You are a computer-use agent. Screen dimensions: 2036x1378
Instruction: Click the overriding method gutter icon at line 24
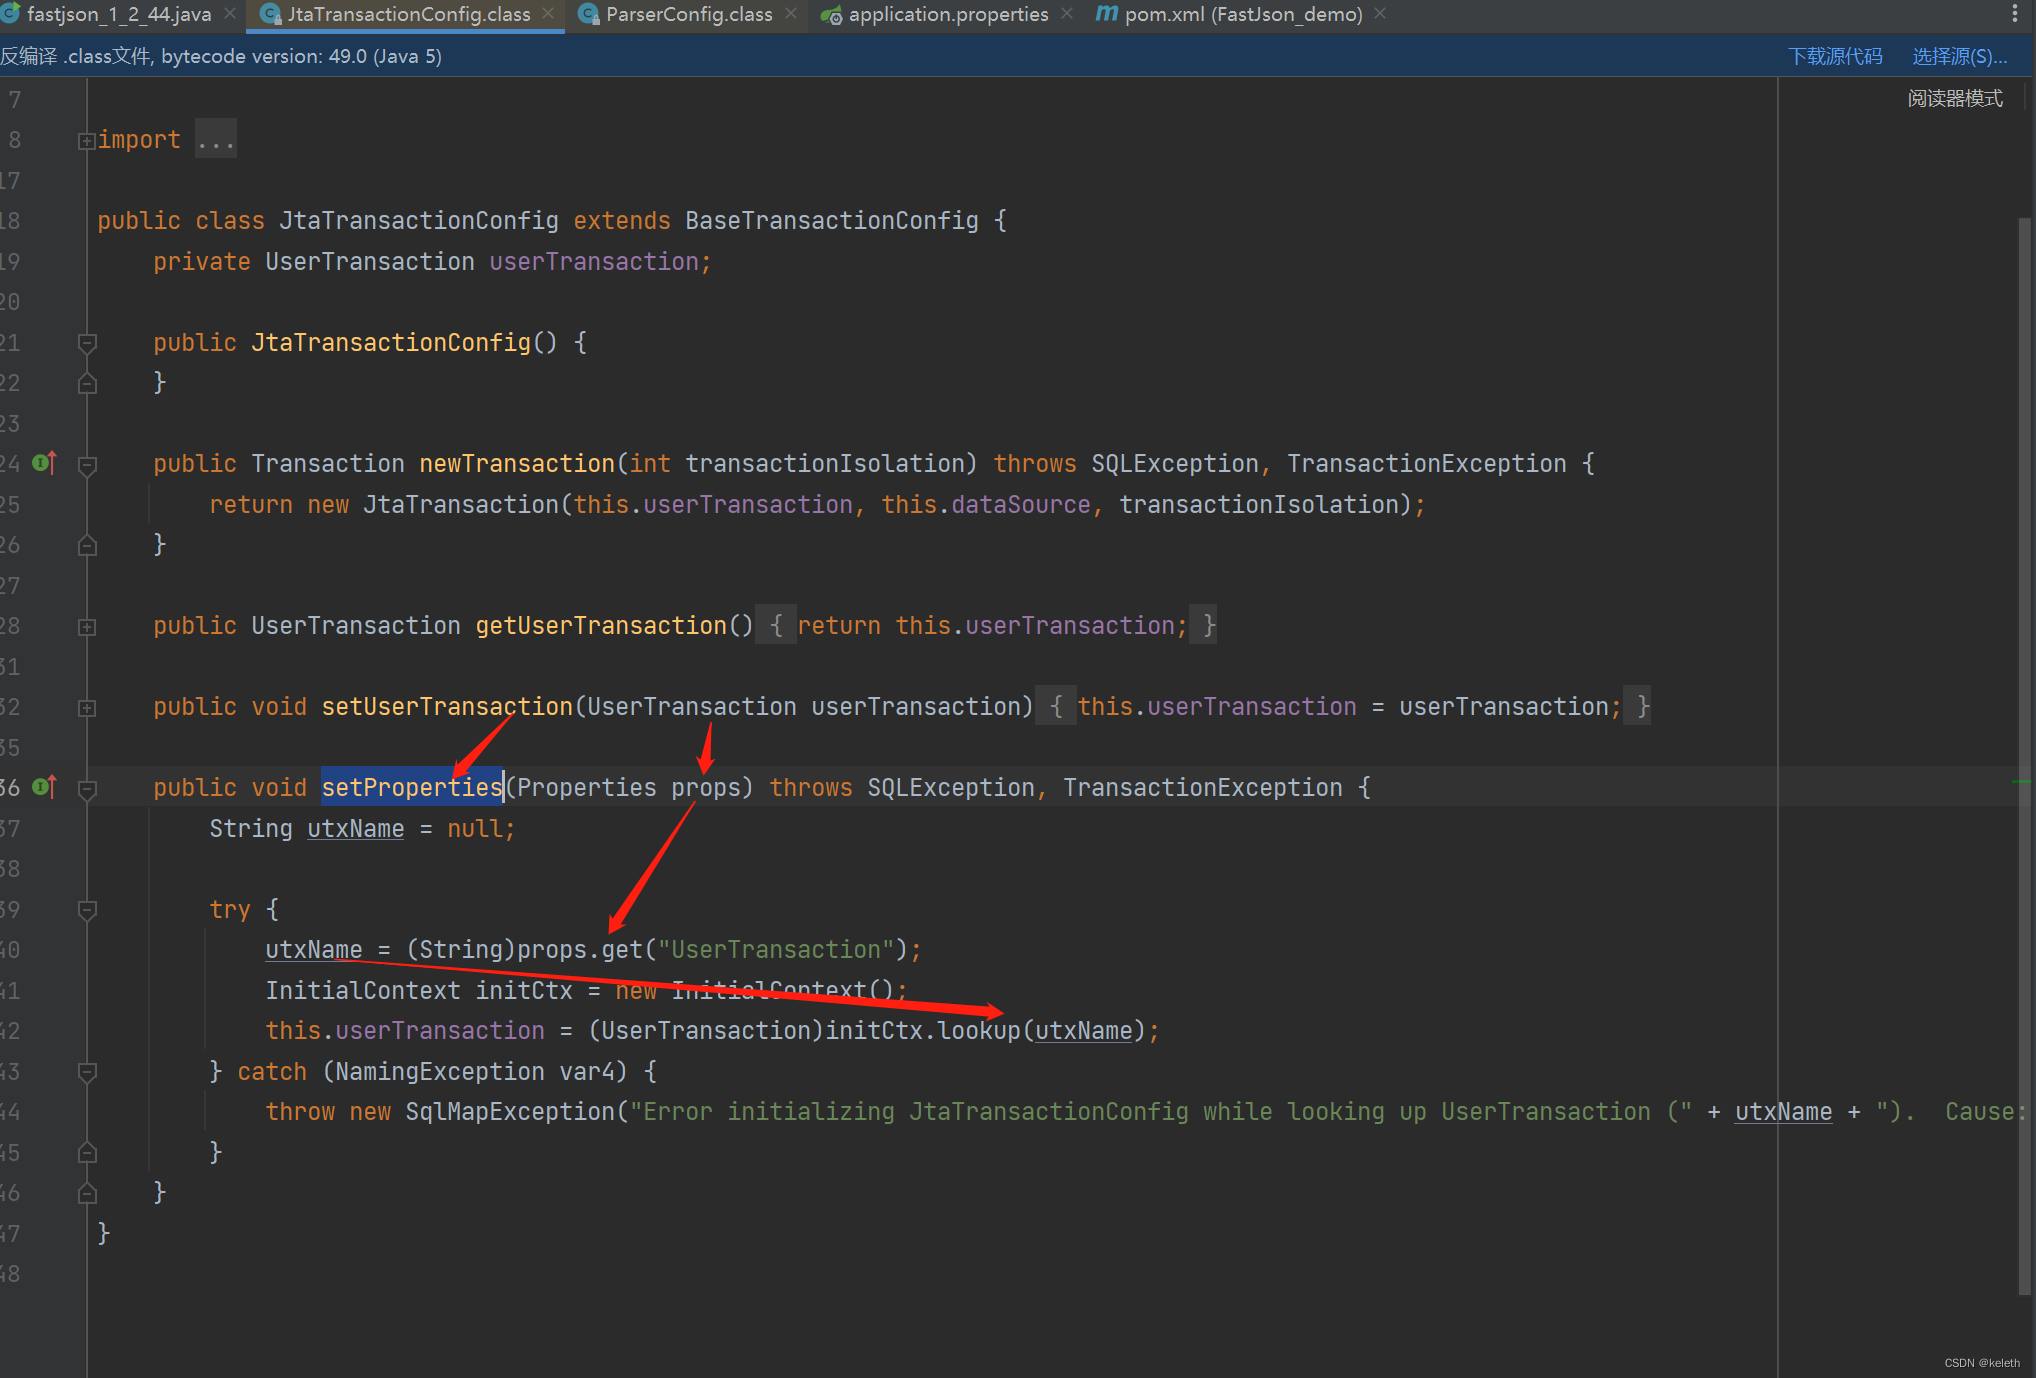pos(42,462)
